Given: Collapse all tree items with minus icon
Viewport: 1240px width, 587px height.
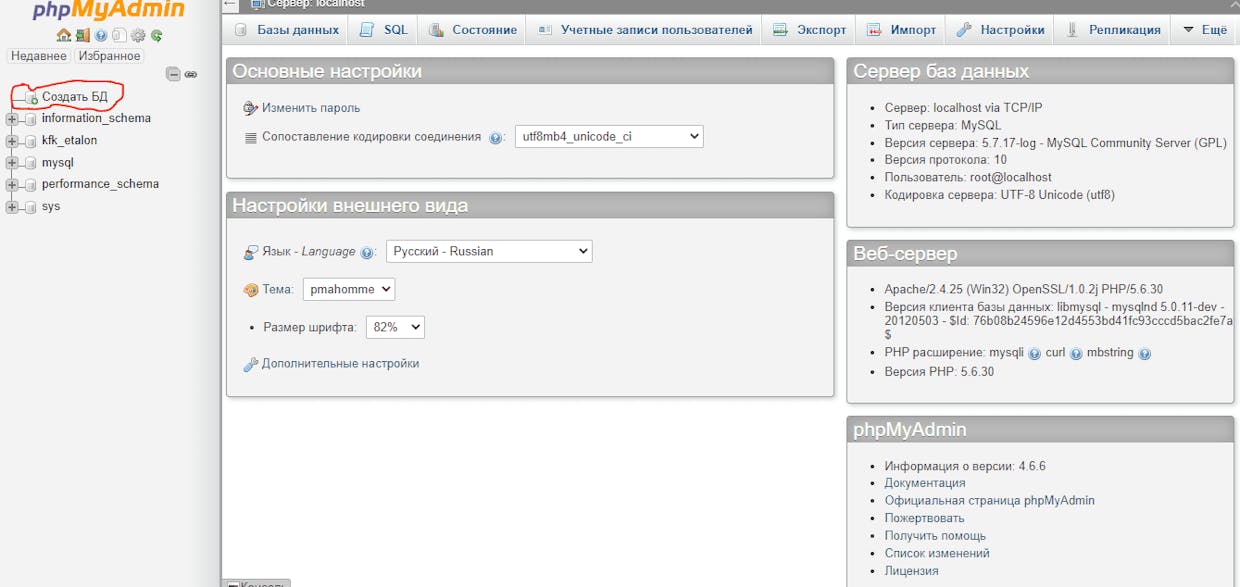Looking at the screenshot, I should (173, 74).
